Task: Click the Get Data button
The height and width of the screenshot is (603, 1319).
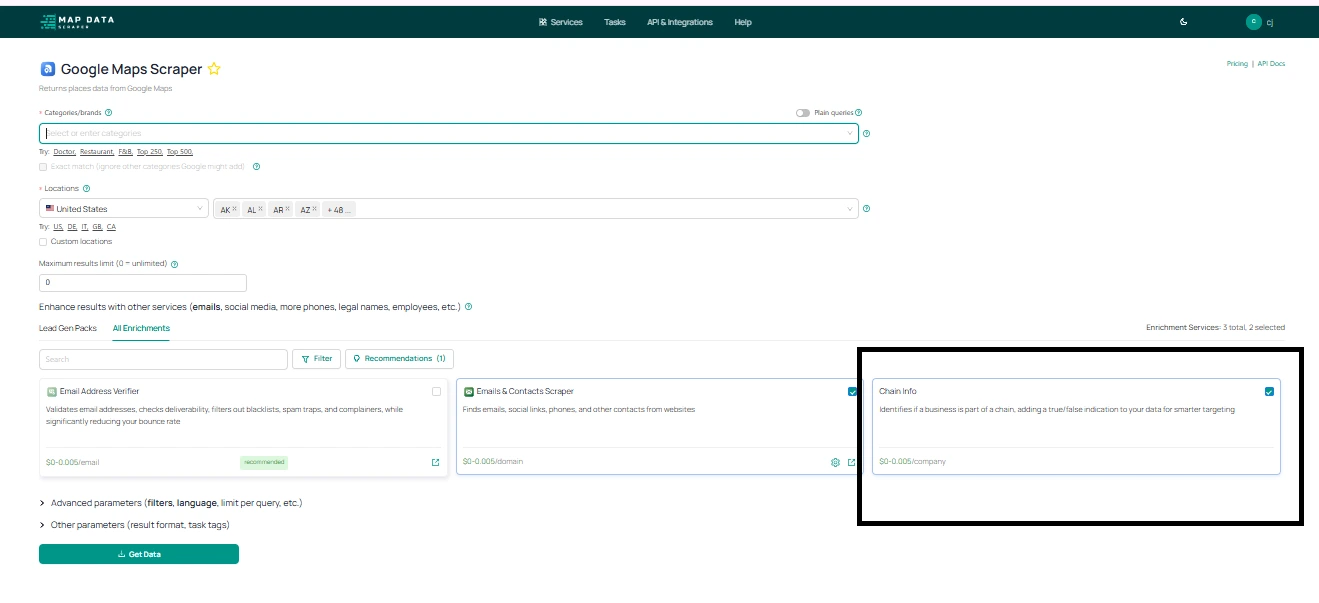Action: [x=139, y=554]
